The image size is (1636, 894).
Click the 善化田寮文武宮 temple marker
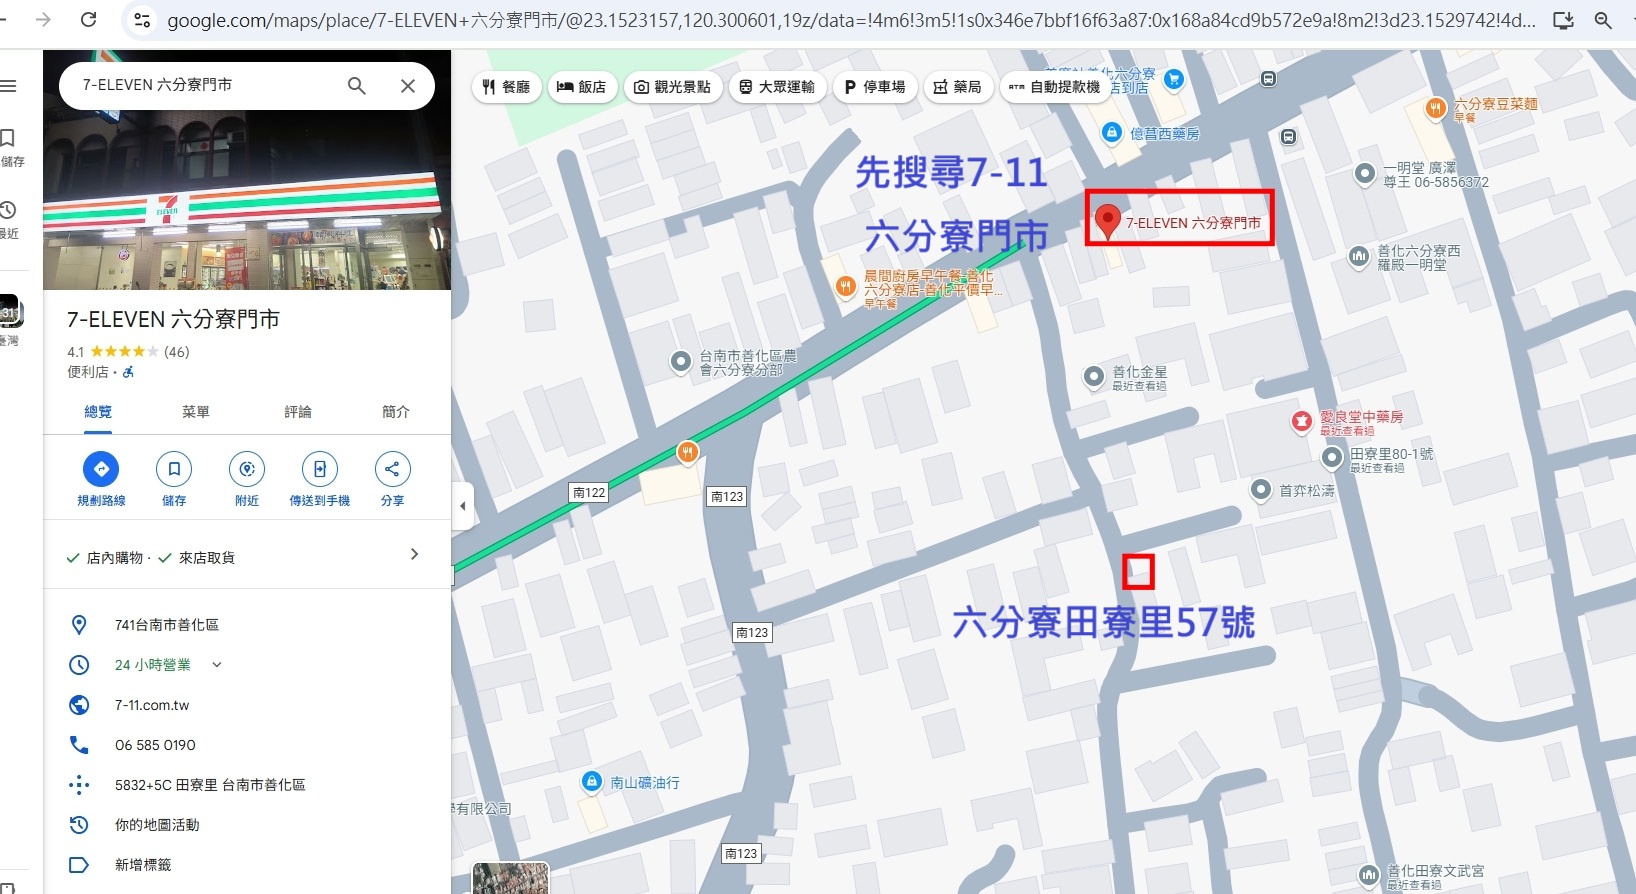[x=1369, y=875]
